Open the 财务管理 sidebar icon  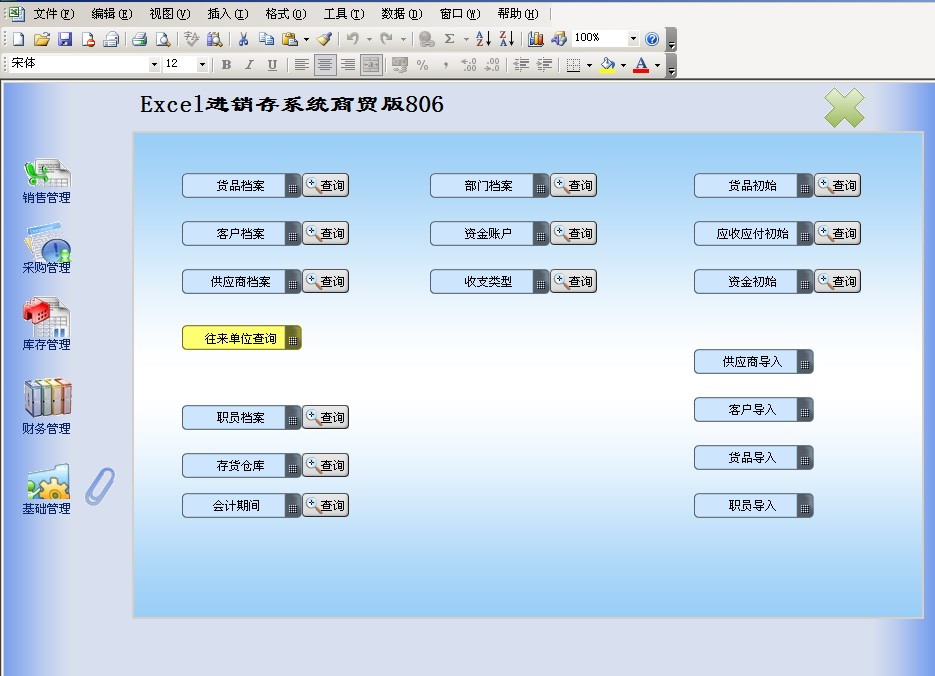(47, 406)
